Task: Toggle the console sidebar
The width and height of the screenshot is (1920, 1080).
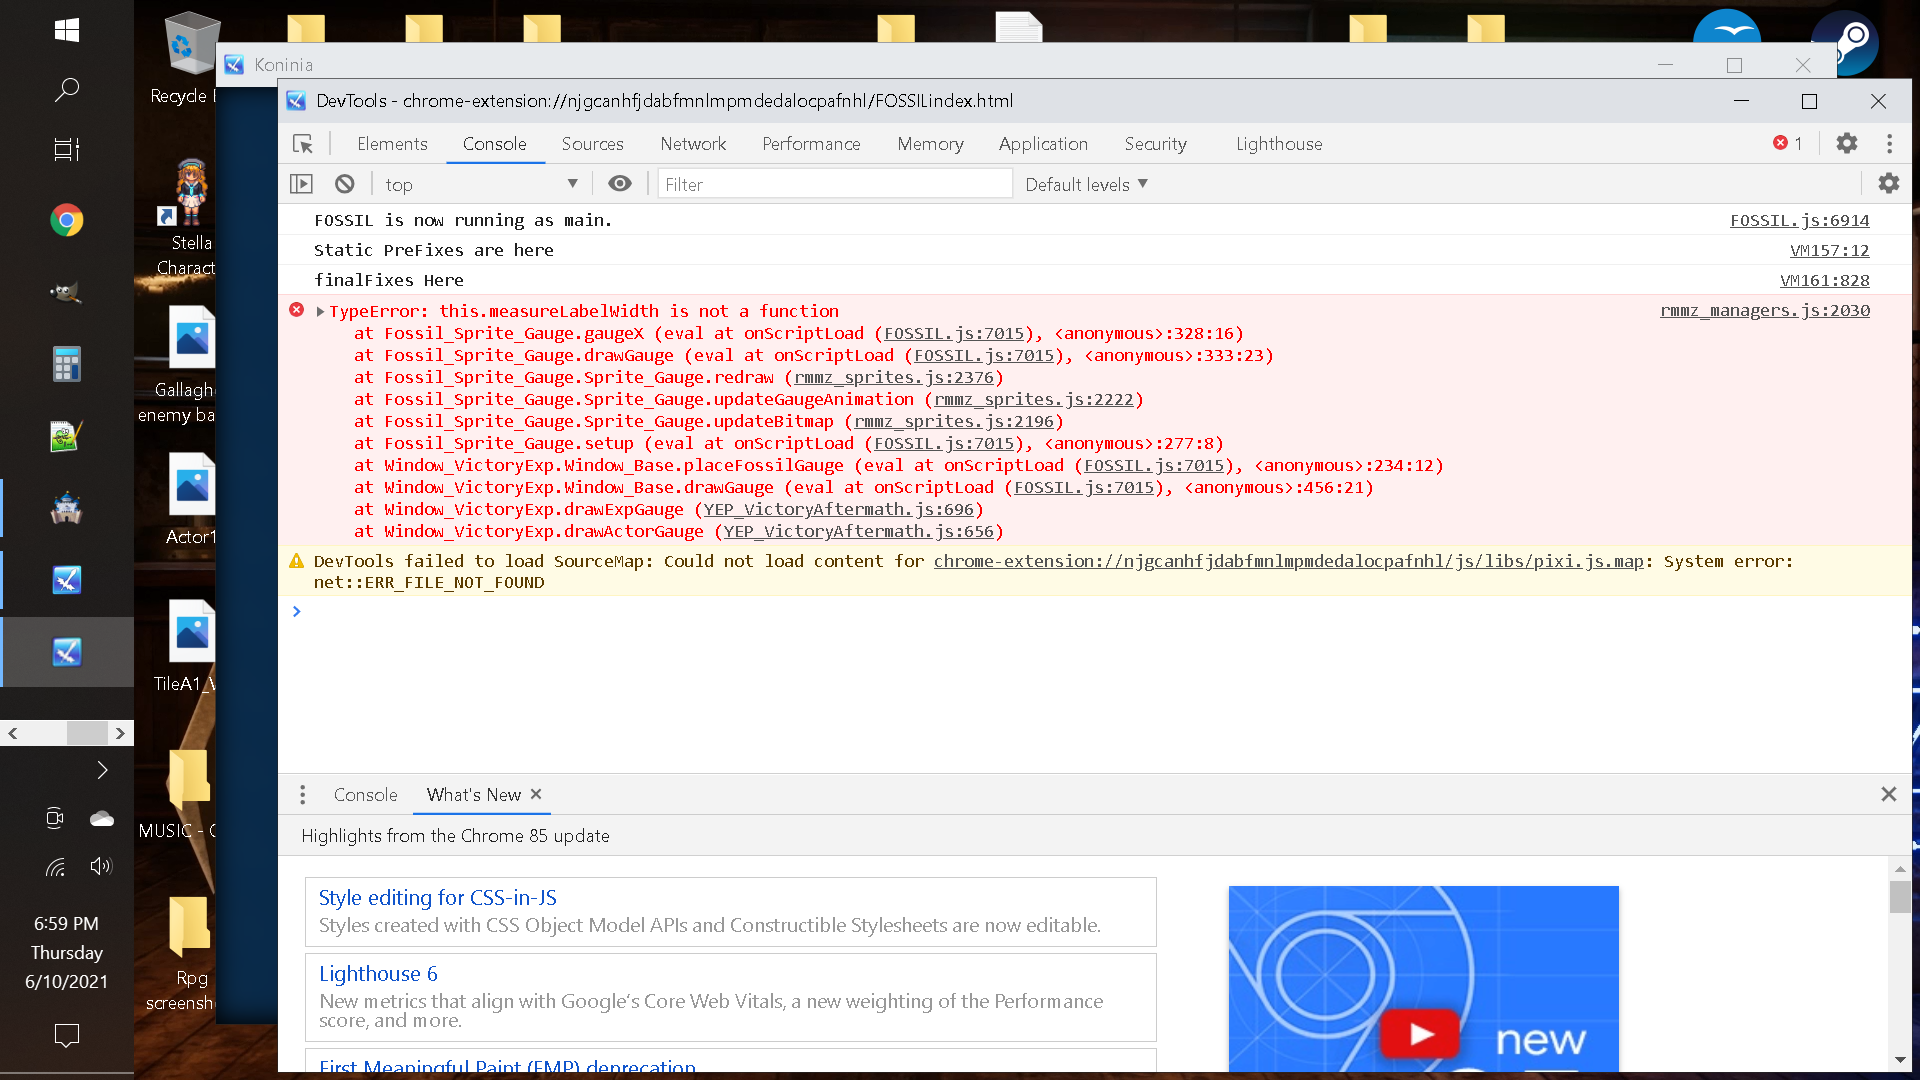Action: click(301, 184)
